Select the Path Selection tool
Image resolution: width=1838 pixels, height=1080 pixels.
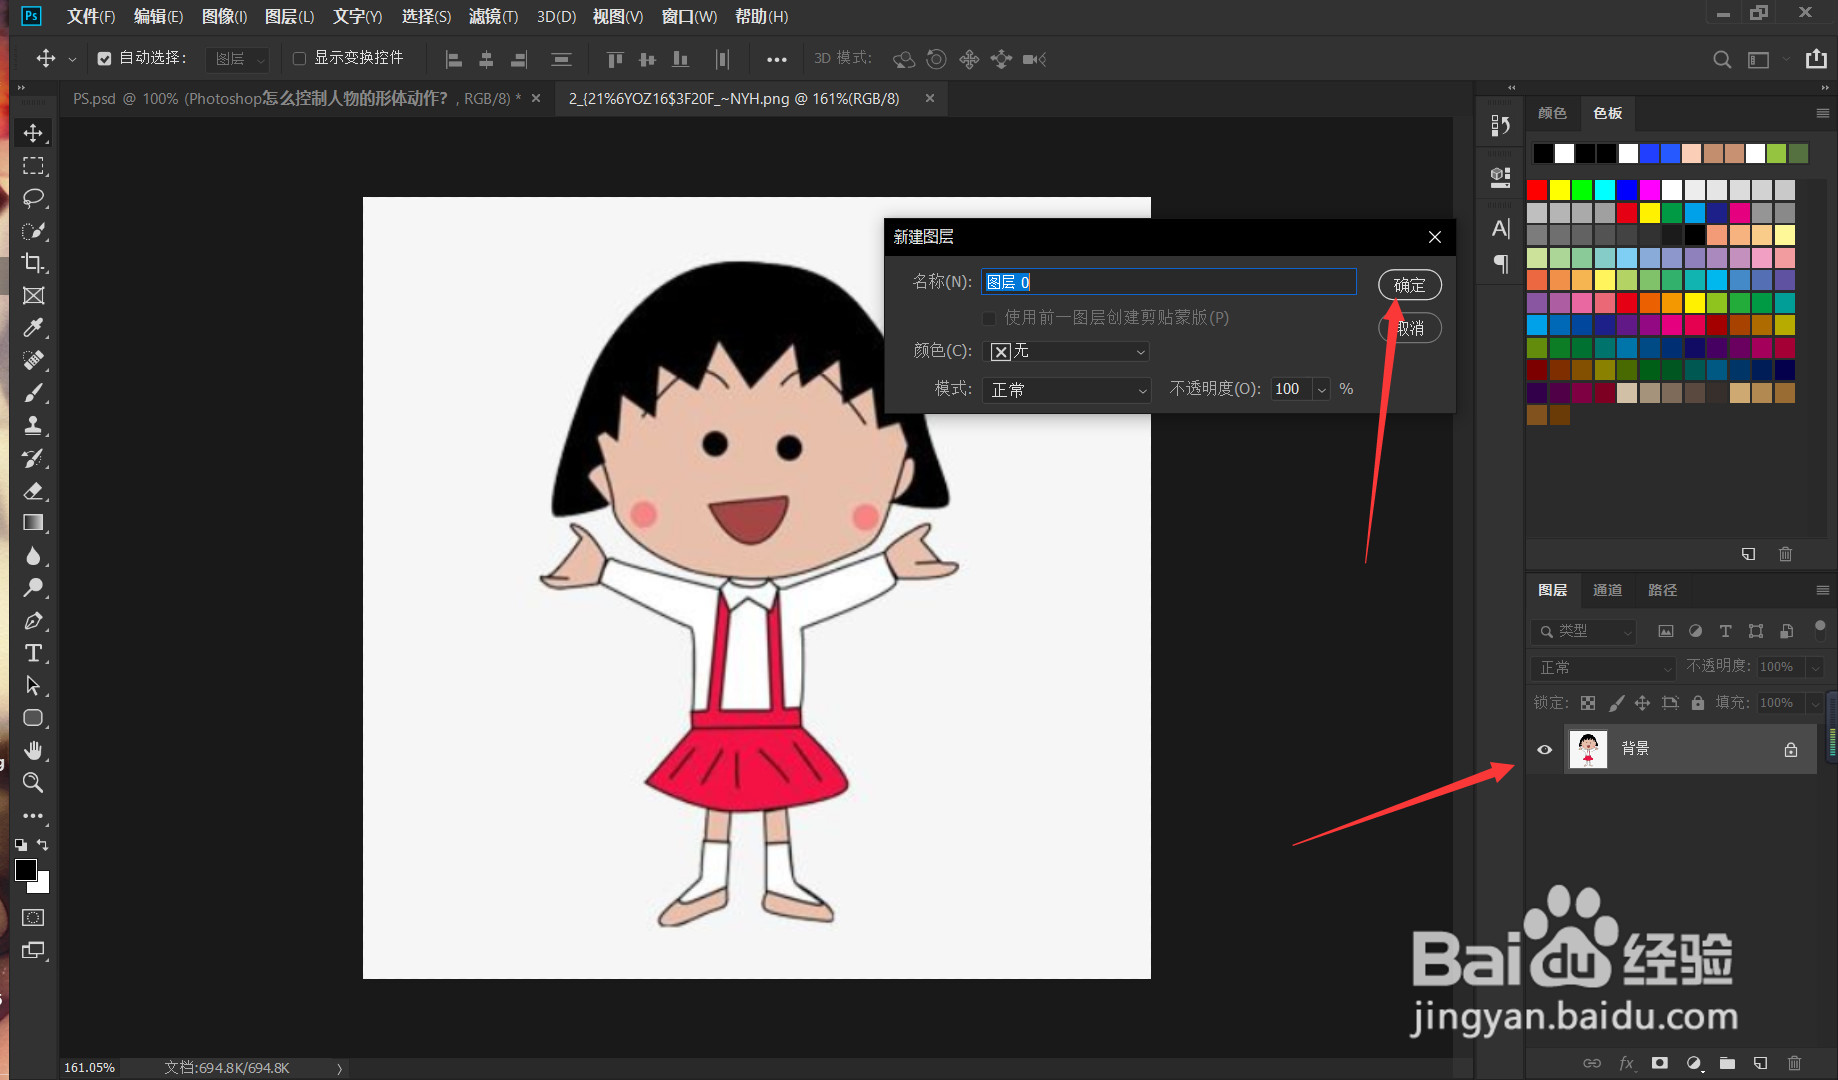(33, 686)
